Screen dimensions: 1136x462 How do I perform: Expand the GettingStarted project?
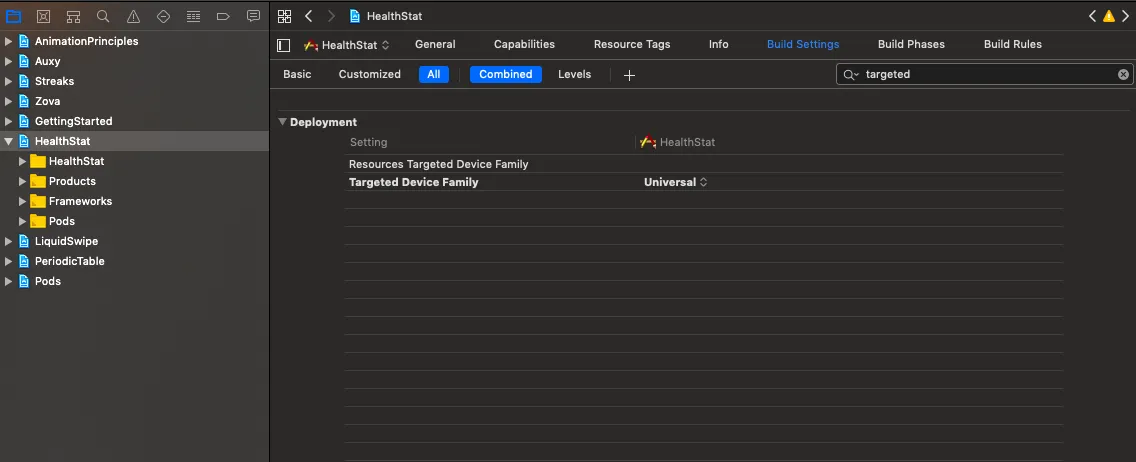pos(9,121)
